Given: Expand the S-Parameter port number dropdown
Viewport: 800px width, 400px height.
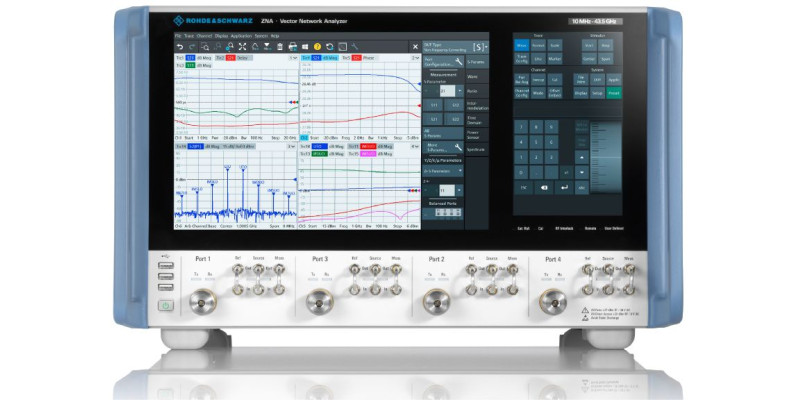Looking at the screenshot, I should 444,89.
